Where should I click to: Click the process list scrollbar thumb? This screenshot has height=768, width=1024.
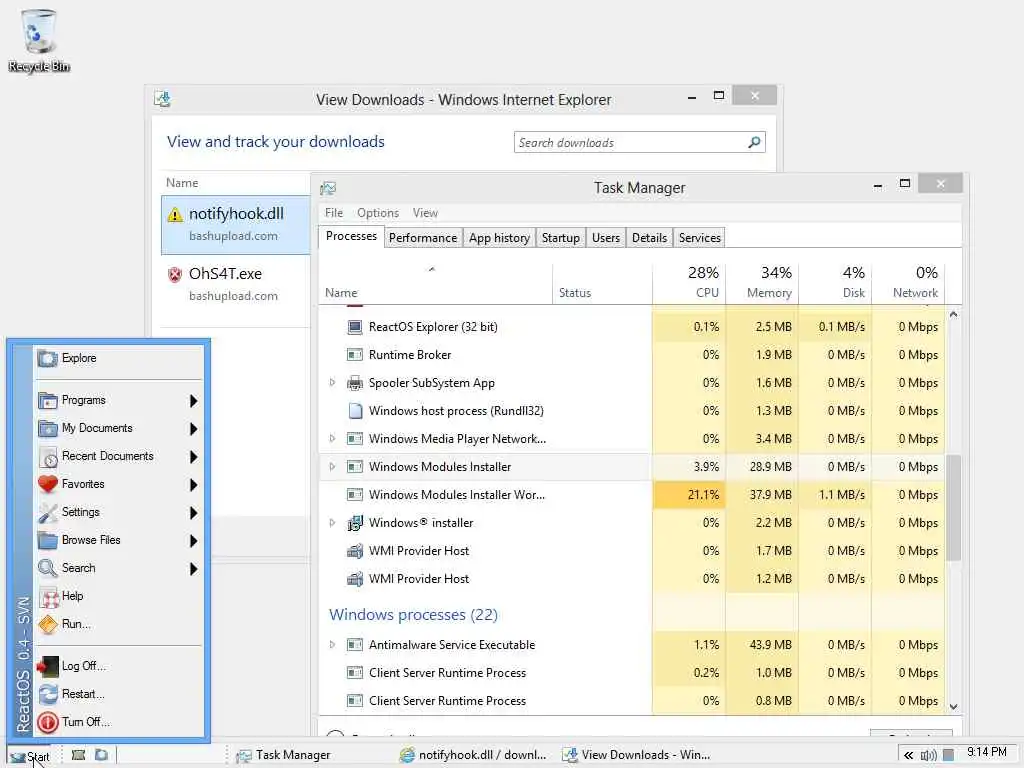tap(953, 507)
